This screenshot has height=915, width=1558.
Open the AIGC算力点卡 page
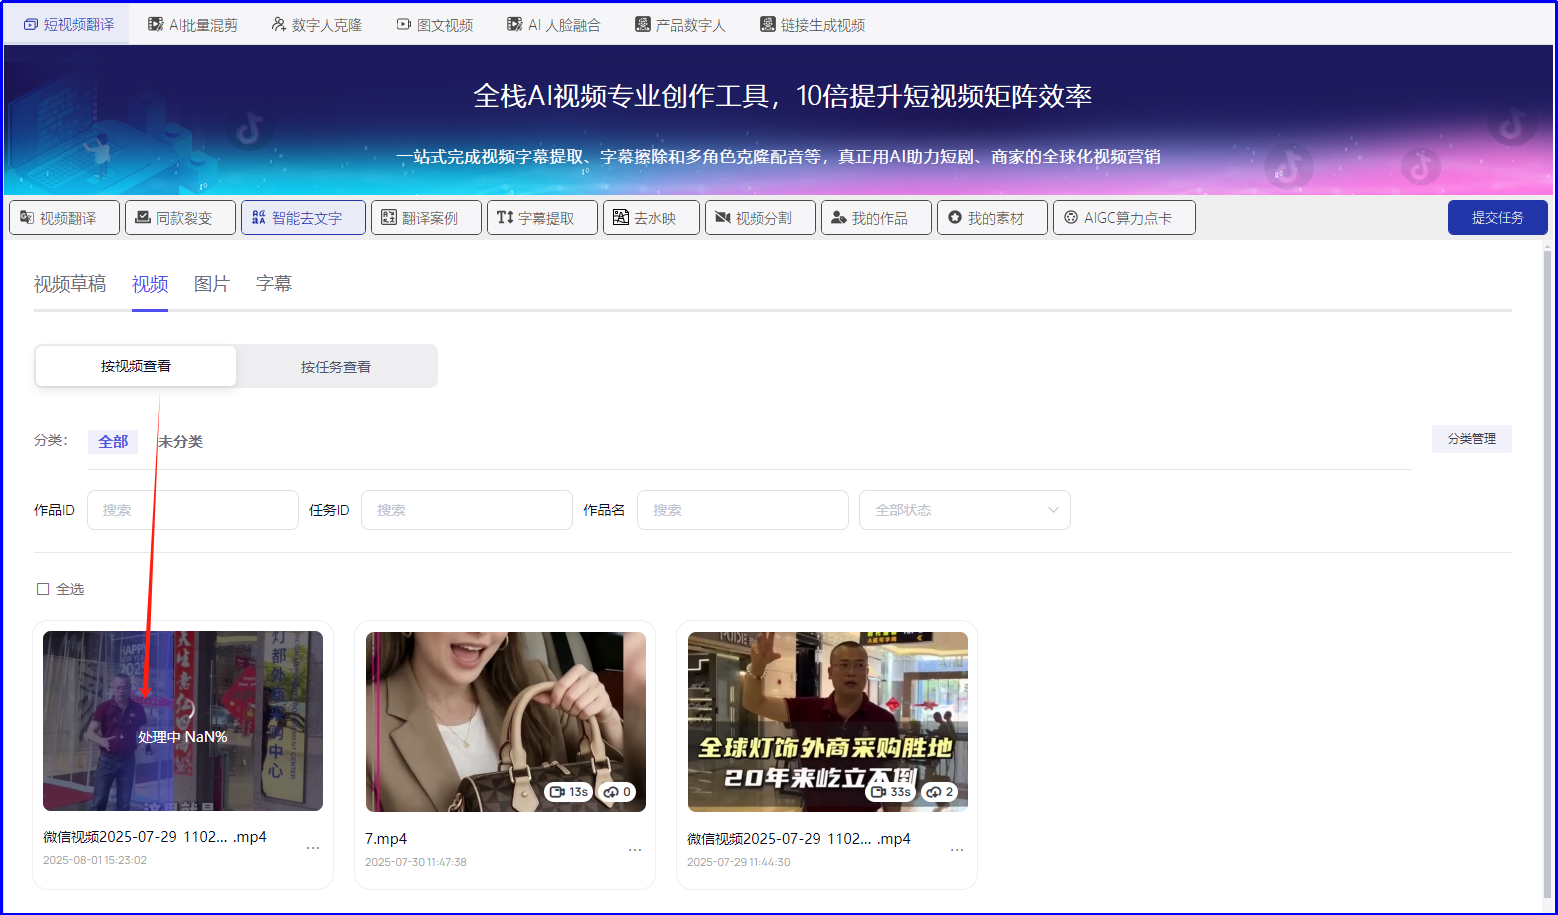(1124, 217)
